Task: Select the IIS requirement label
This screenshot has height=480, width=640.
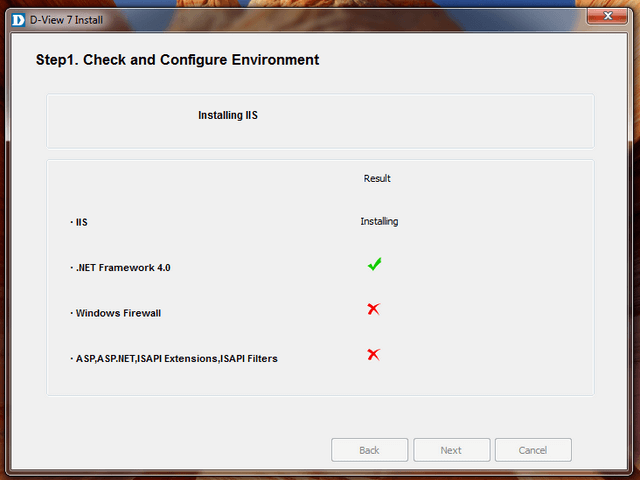Action: pyautogui.click(x=82, y=222)
